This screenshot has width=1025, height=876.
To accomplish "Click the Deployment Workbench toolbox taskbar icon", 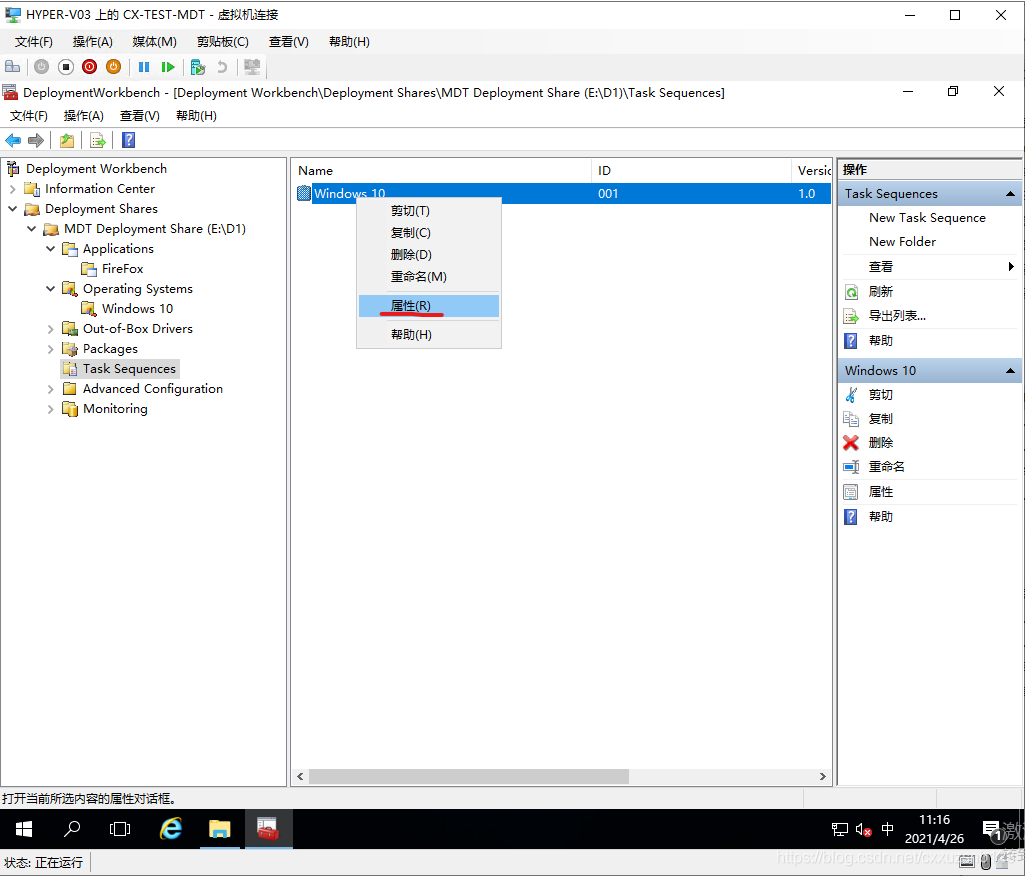I will 268,829.
